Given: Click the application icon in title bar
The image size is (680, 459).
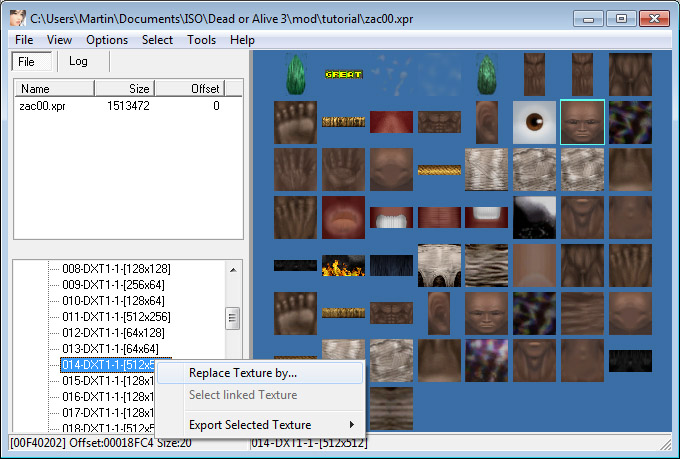Looking at the screenshot, I should pos(18,19).
